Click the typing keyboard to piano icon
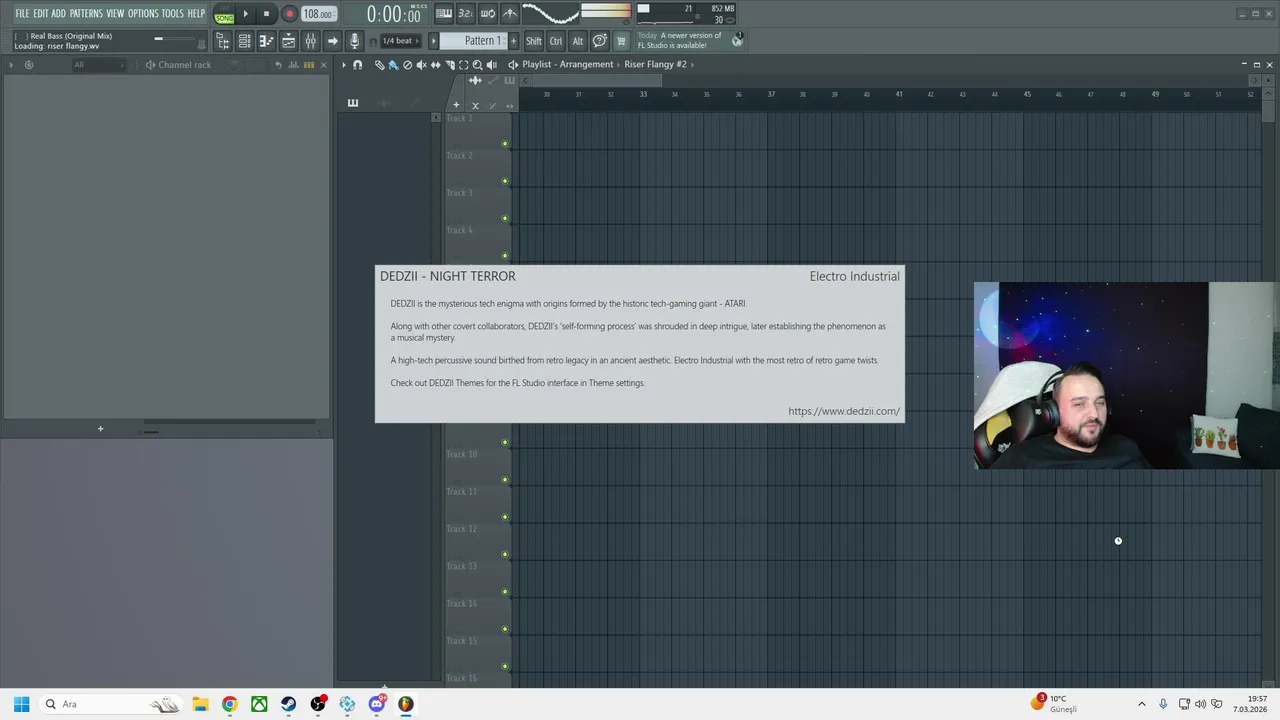Screen dimensions: 1280x720 pos(444,14)
